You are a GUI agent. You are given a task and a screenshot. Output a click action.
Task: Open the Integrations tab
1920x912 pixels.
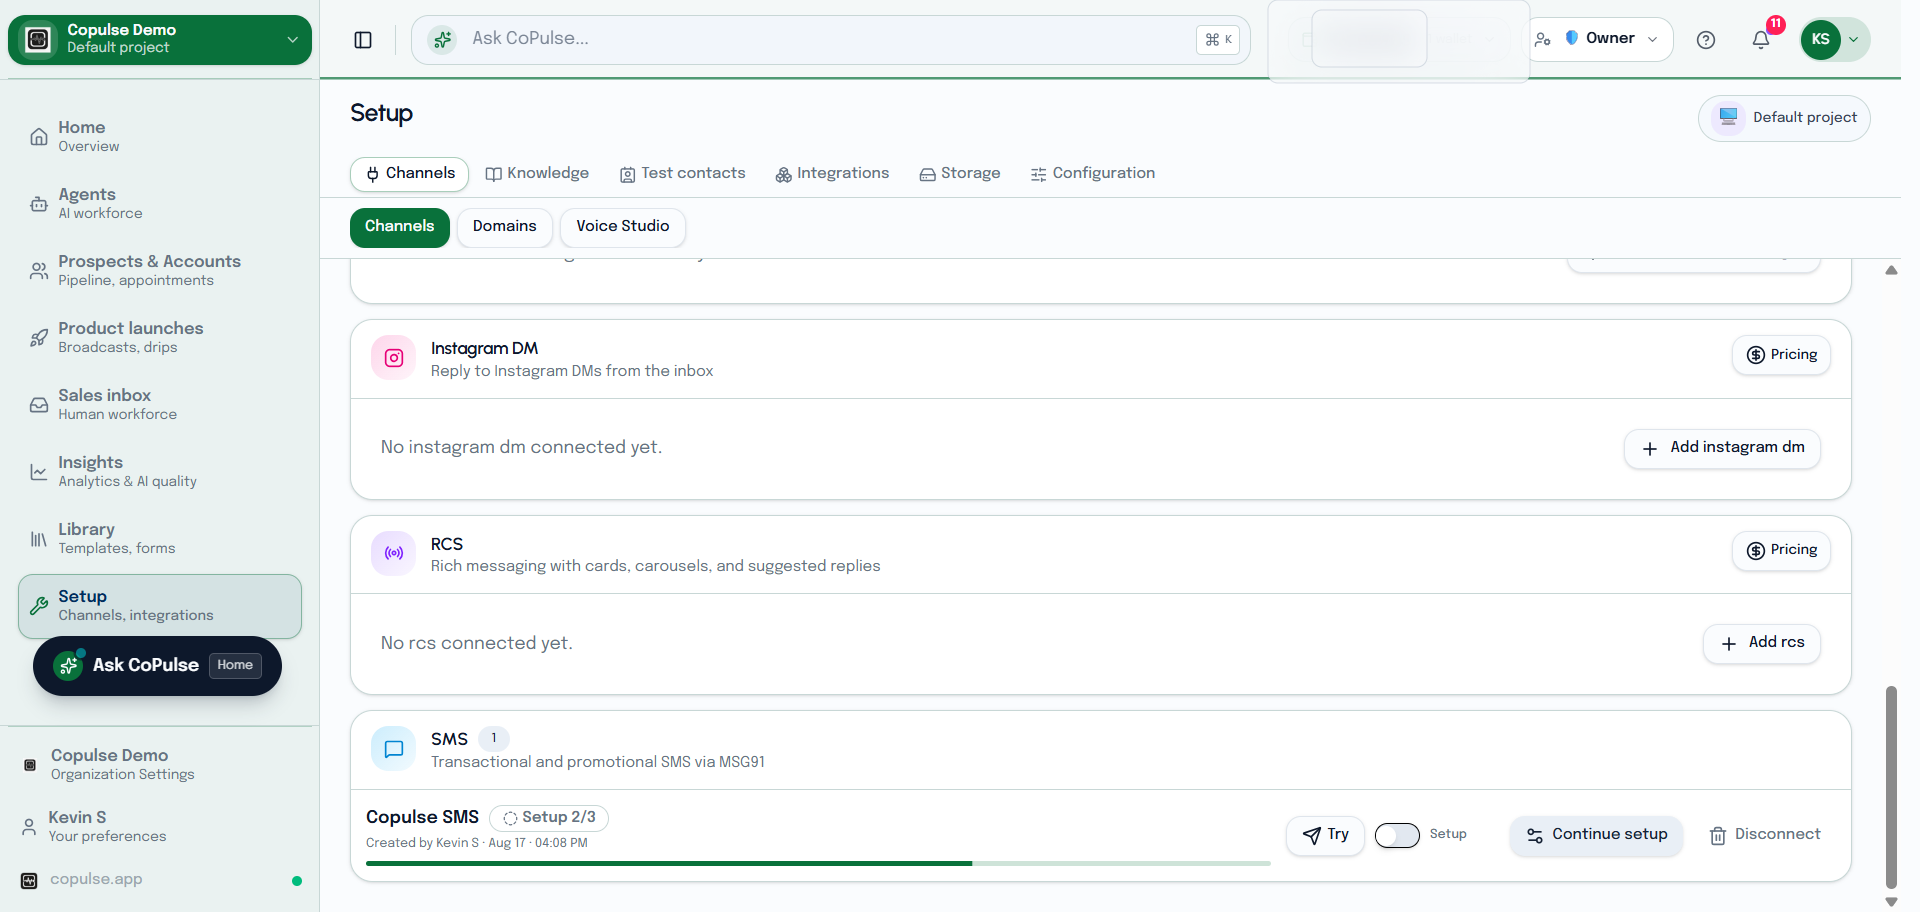[832, 173]
